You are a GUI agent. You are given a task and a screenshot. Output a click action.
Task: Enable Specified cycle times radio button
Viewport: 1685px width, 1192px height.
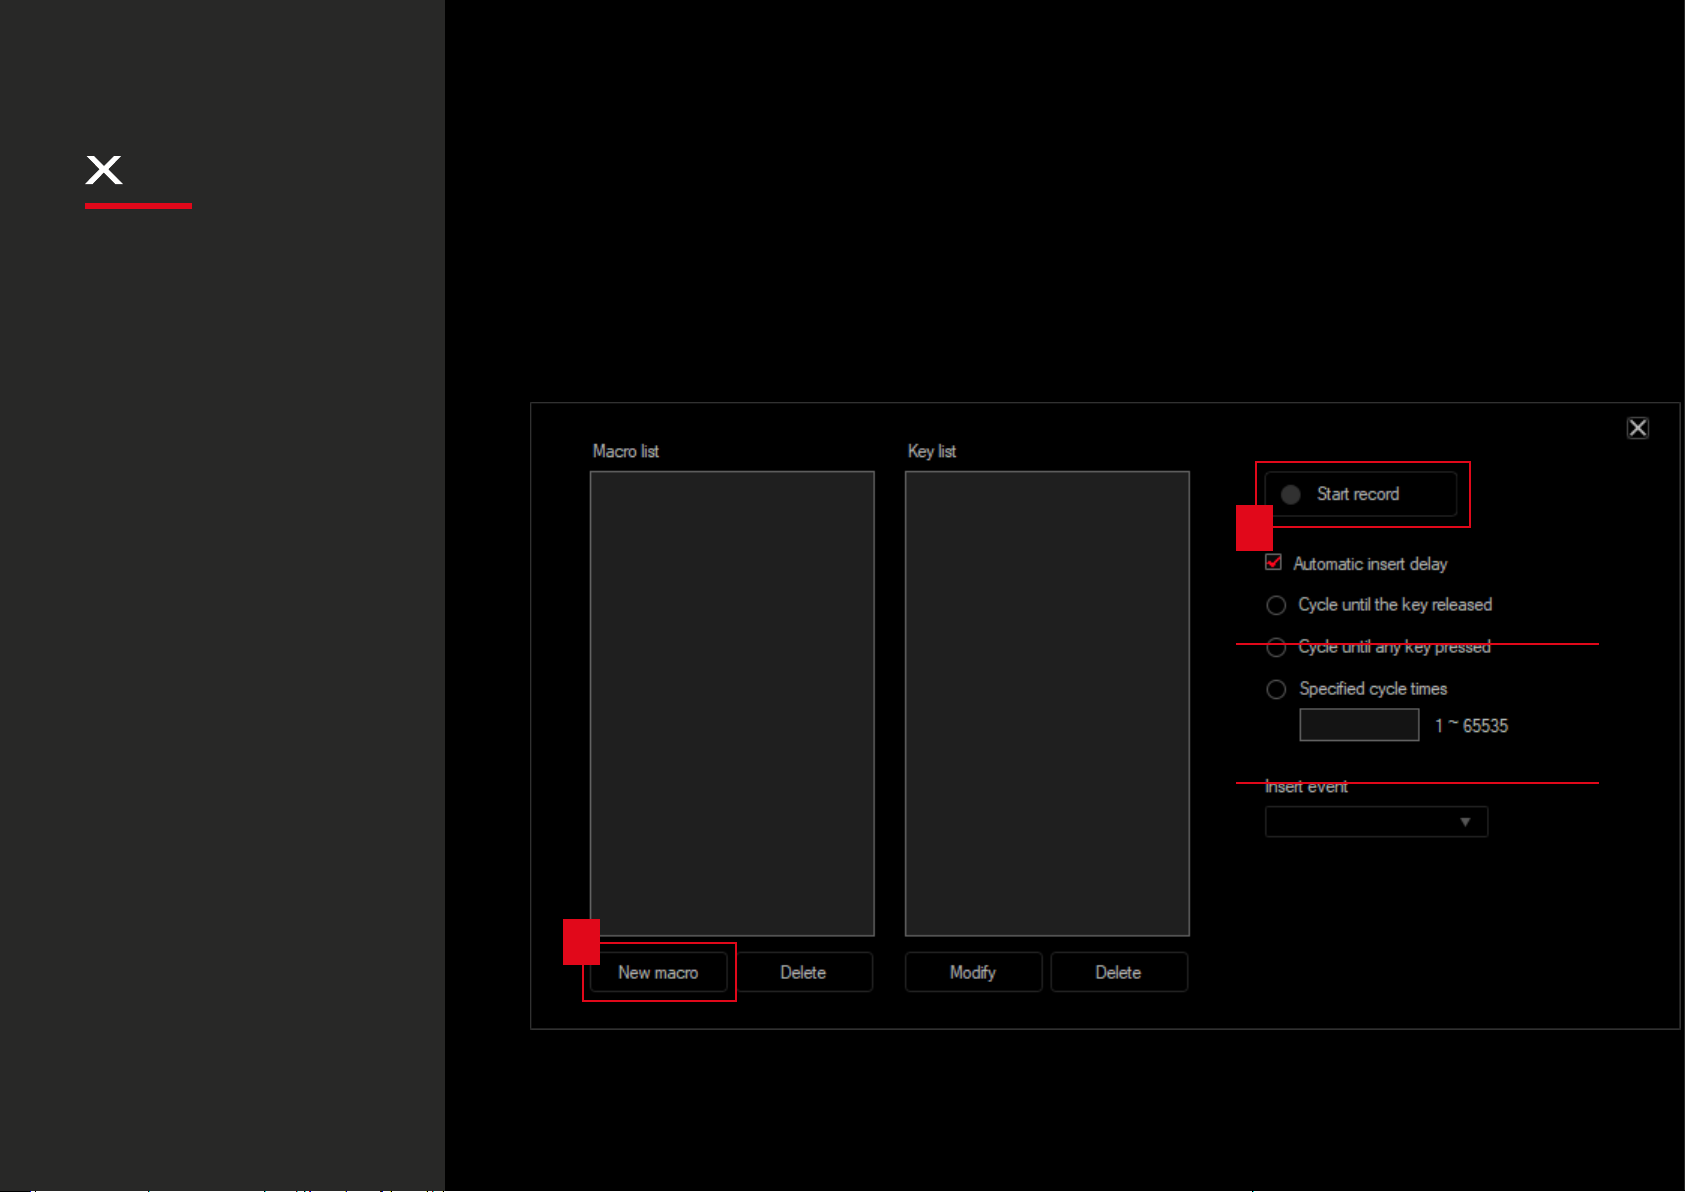point(1276,689)
